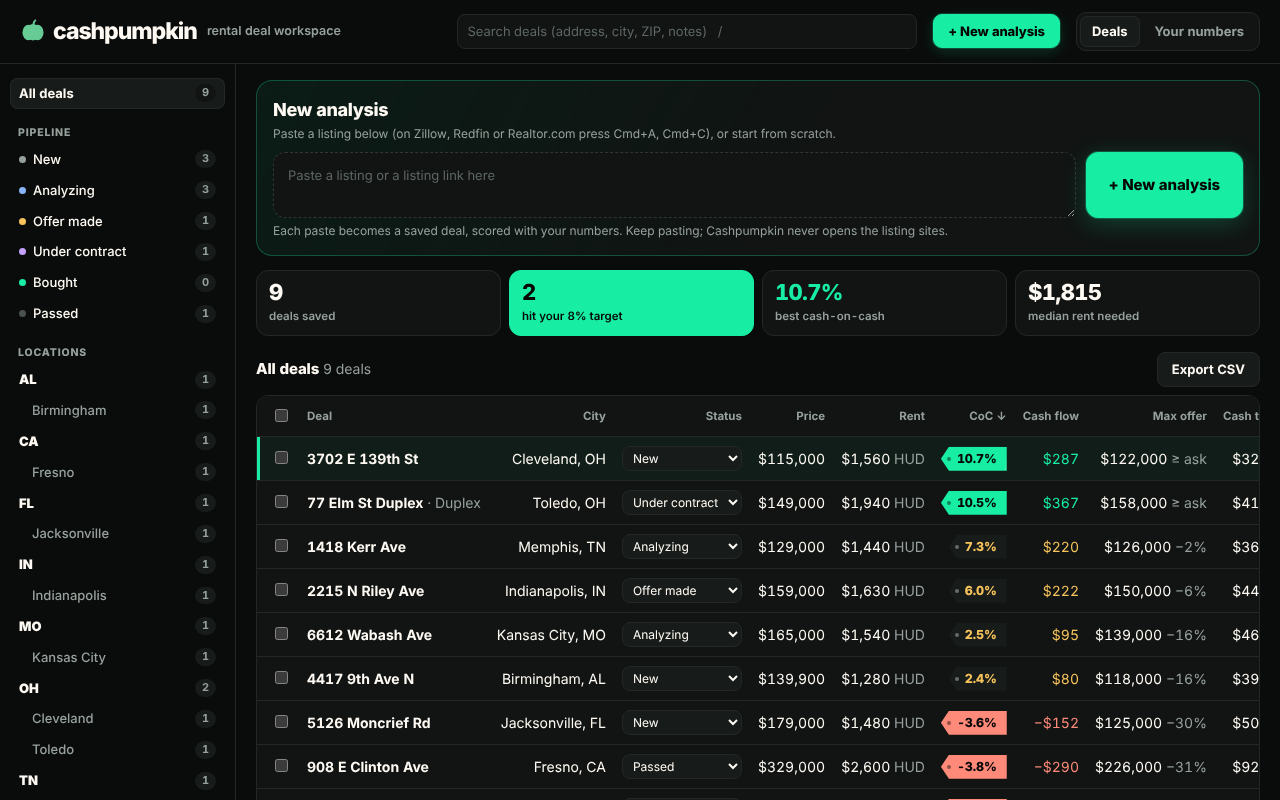This screenshot has height=800, width=1280.
Task: Filter locations by Birmingham
Action: [x=117, y=410]
